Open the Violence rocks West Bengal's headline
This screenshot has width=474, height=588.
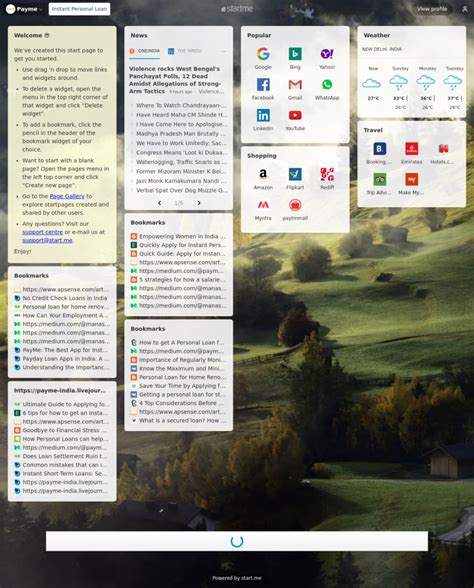175,80
